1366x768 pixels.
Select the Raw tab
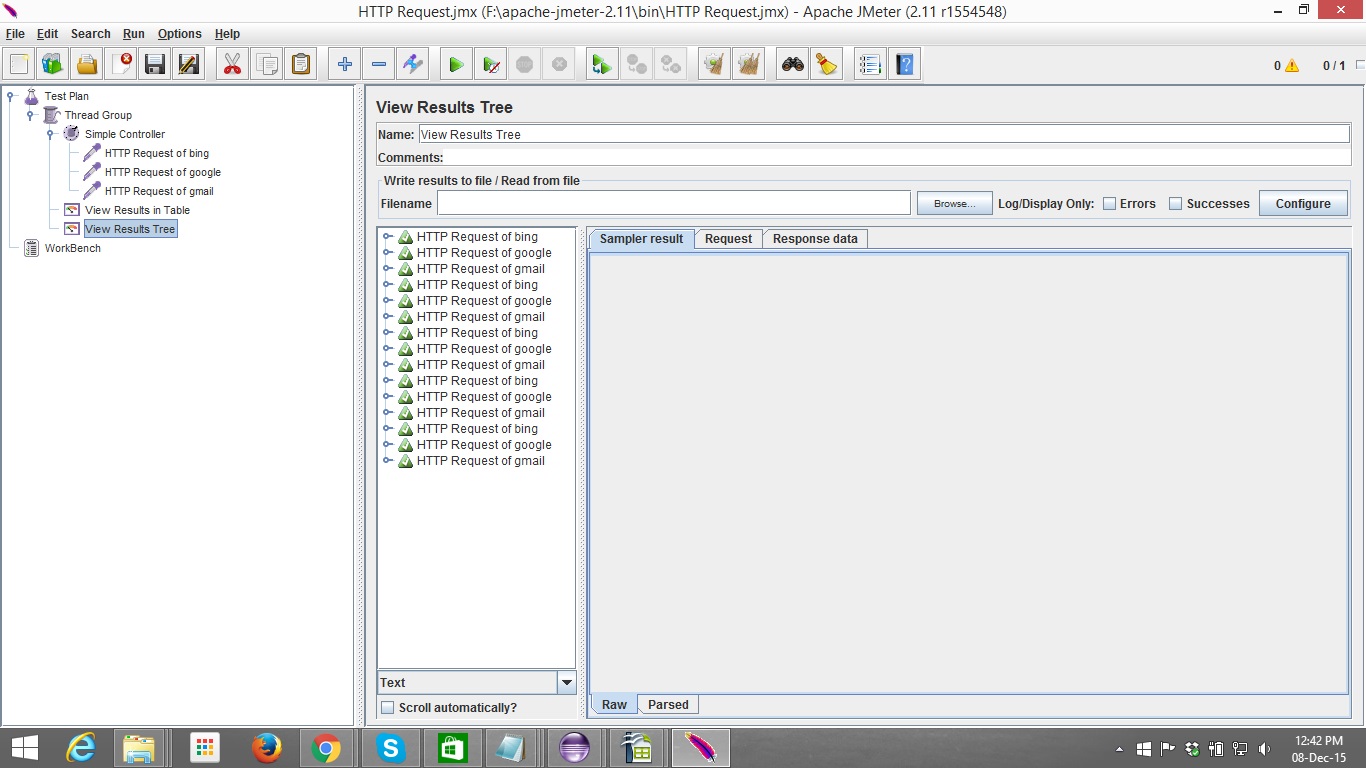(614, 705)
